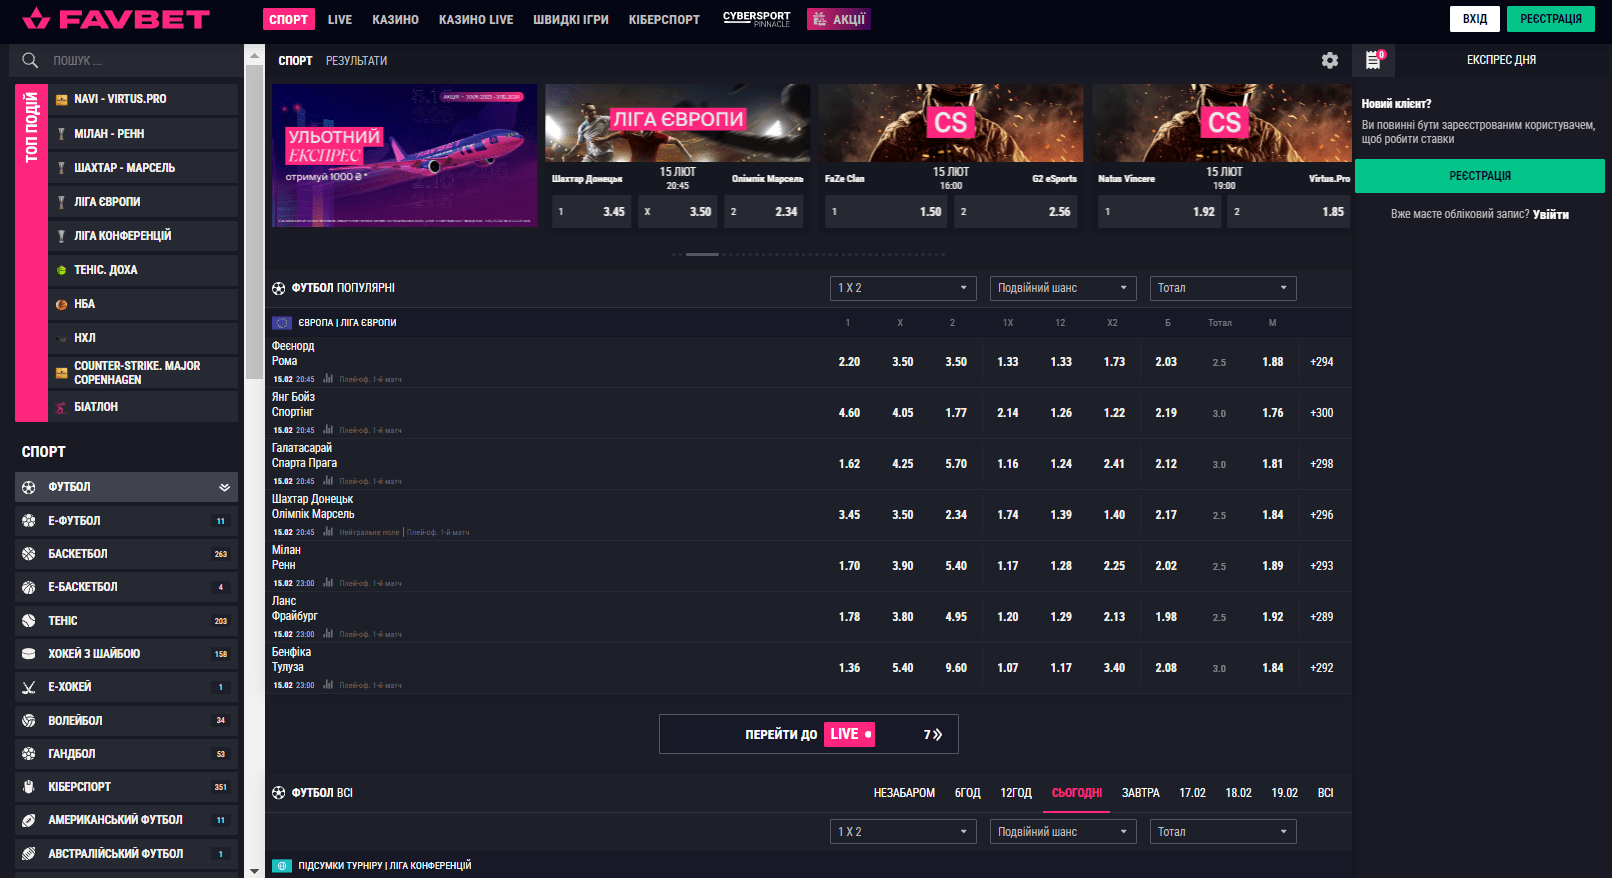Click the FAVBET logo
The image size is (1612, 878).
(116, 19)
